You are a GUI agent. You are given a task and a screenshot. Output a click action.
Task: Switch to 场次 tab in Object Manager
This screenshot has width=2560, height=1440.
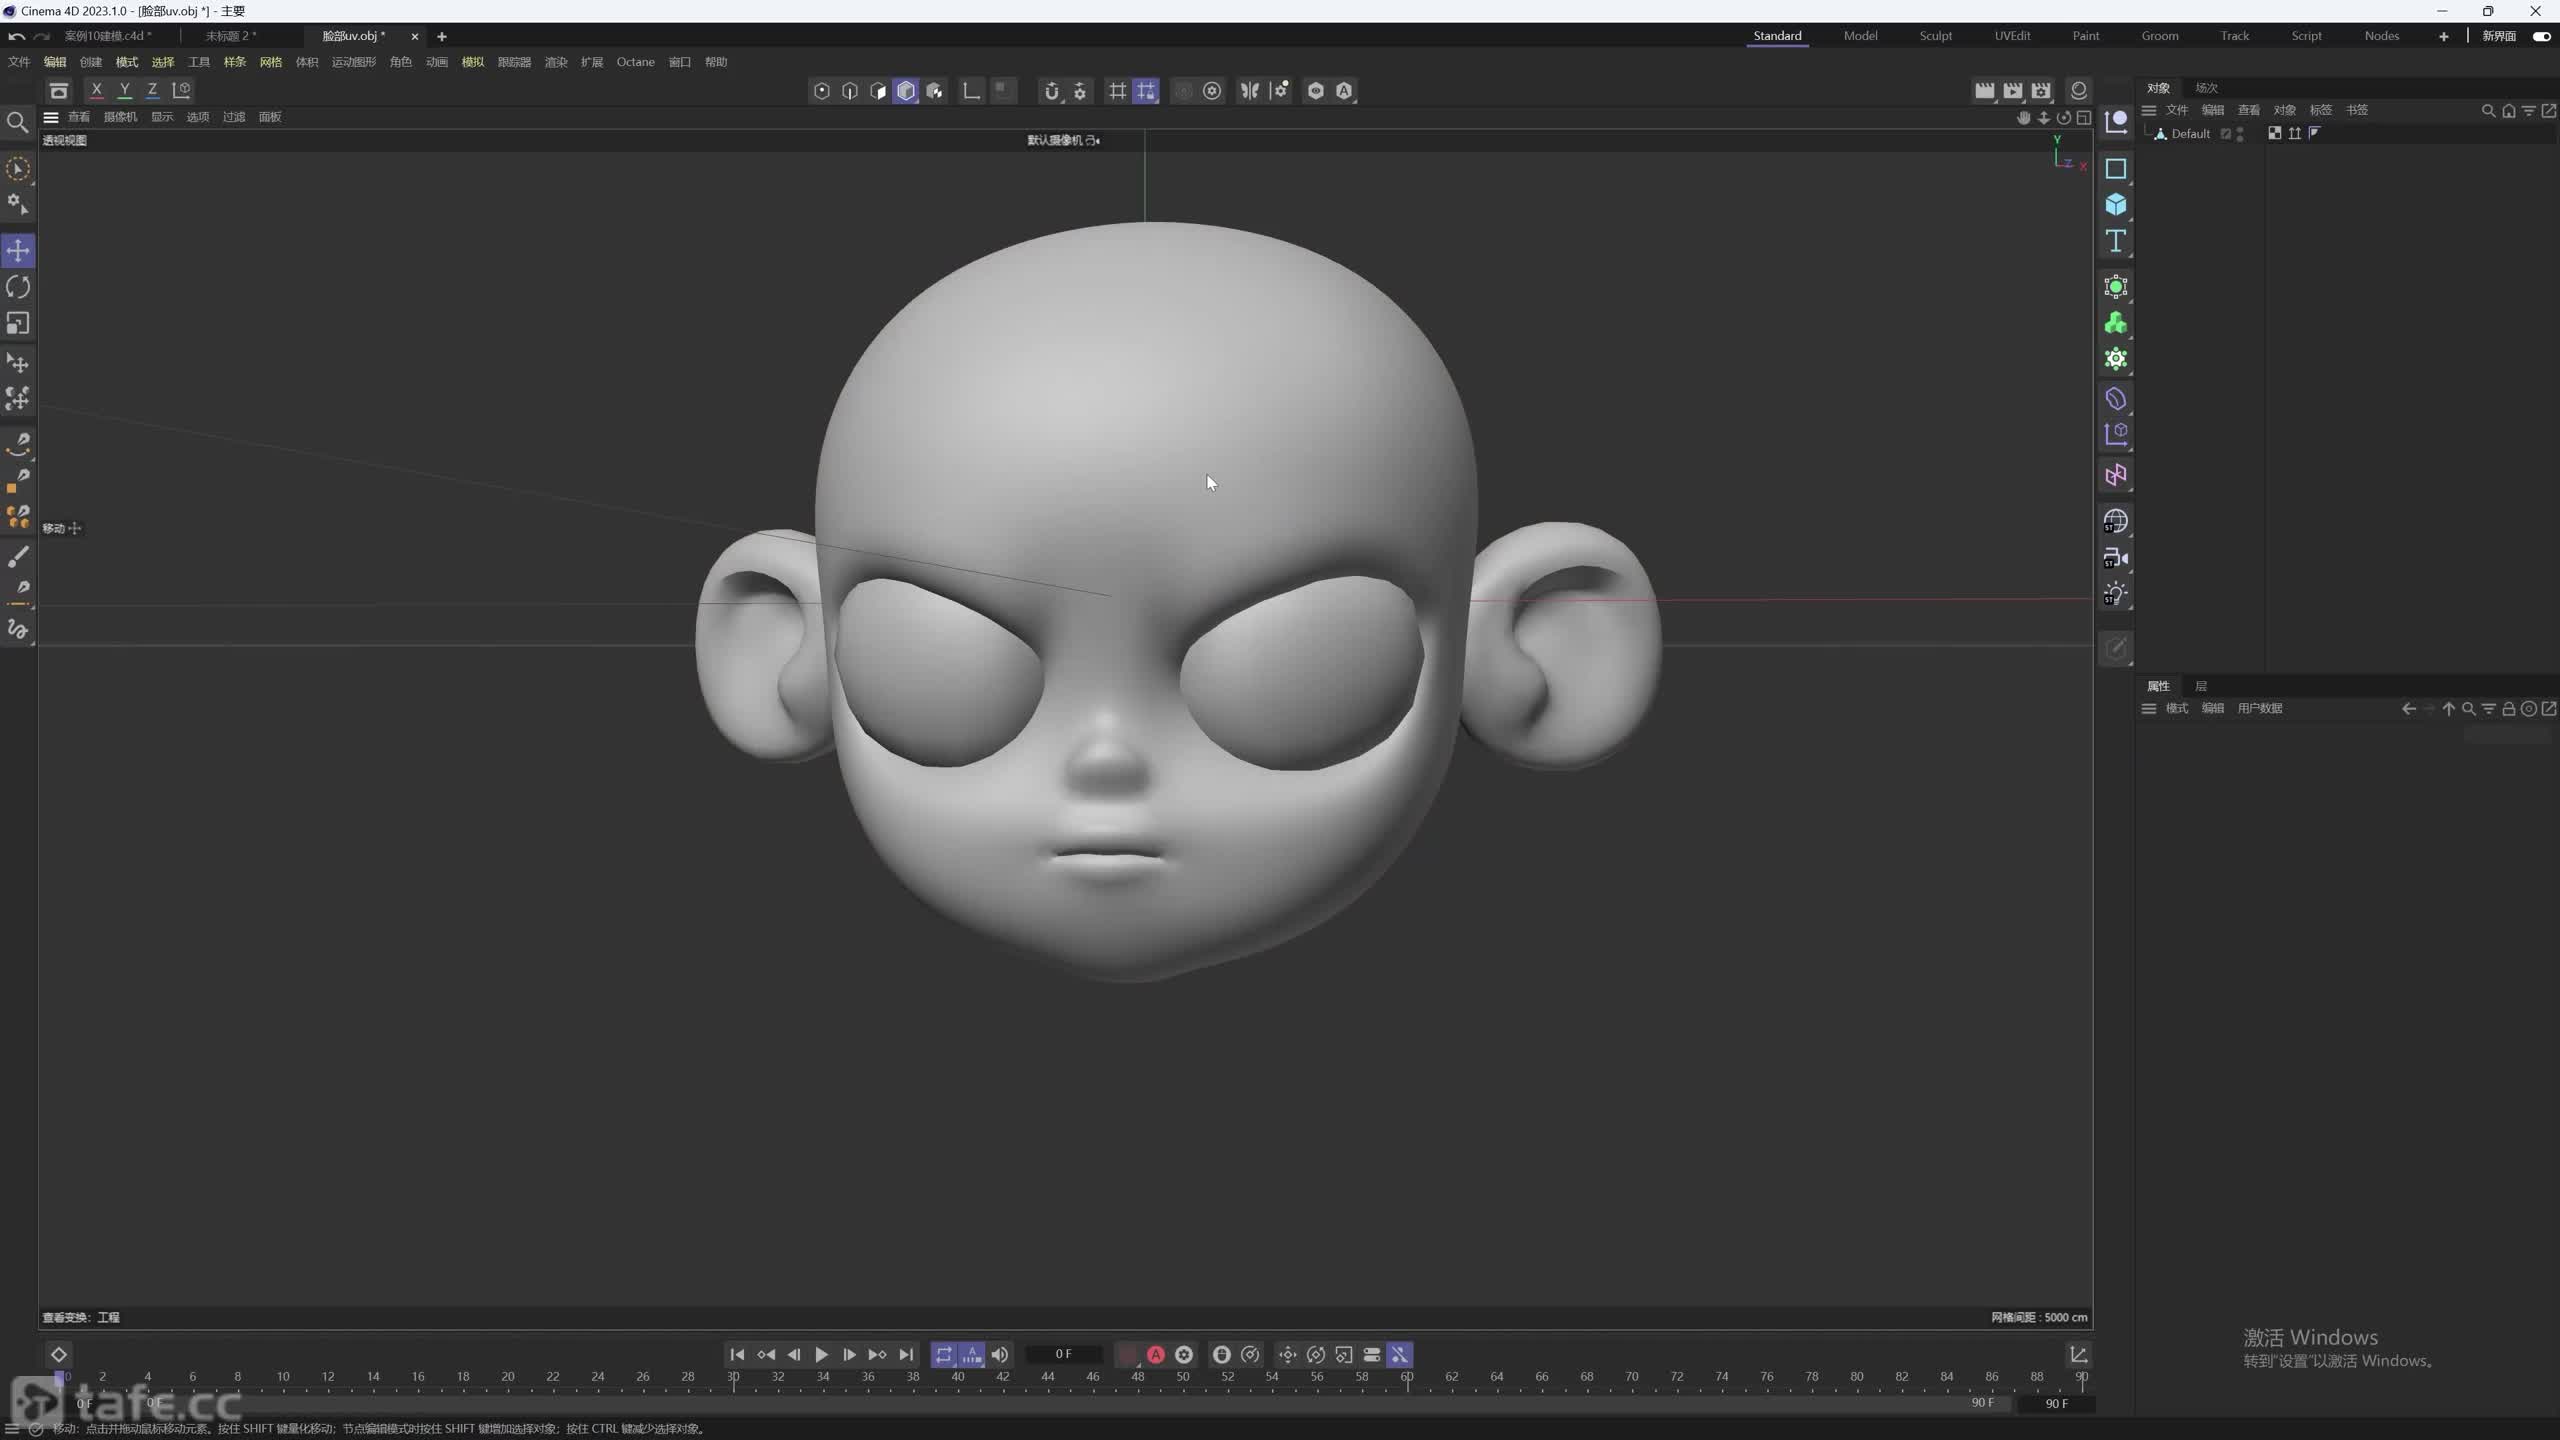coord(2206,88)
